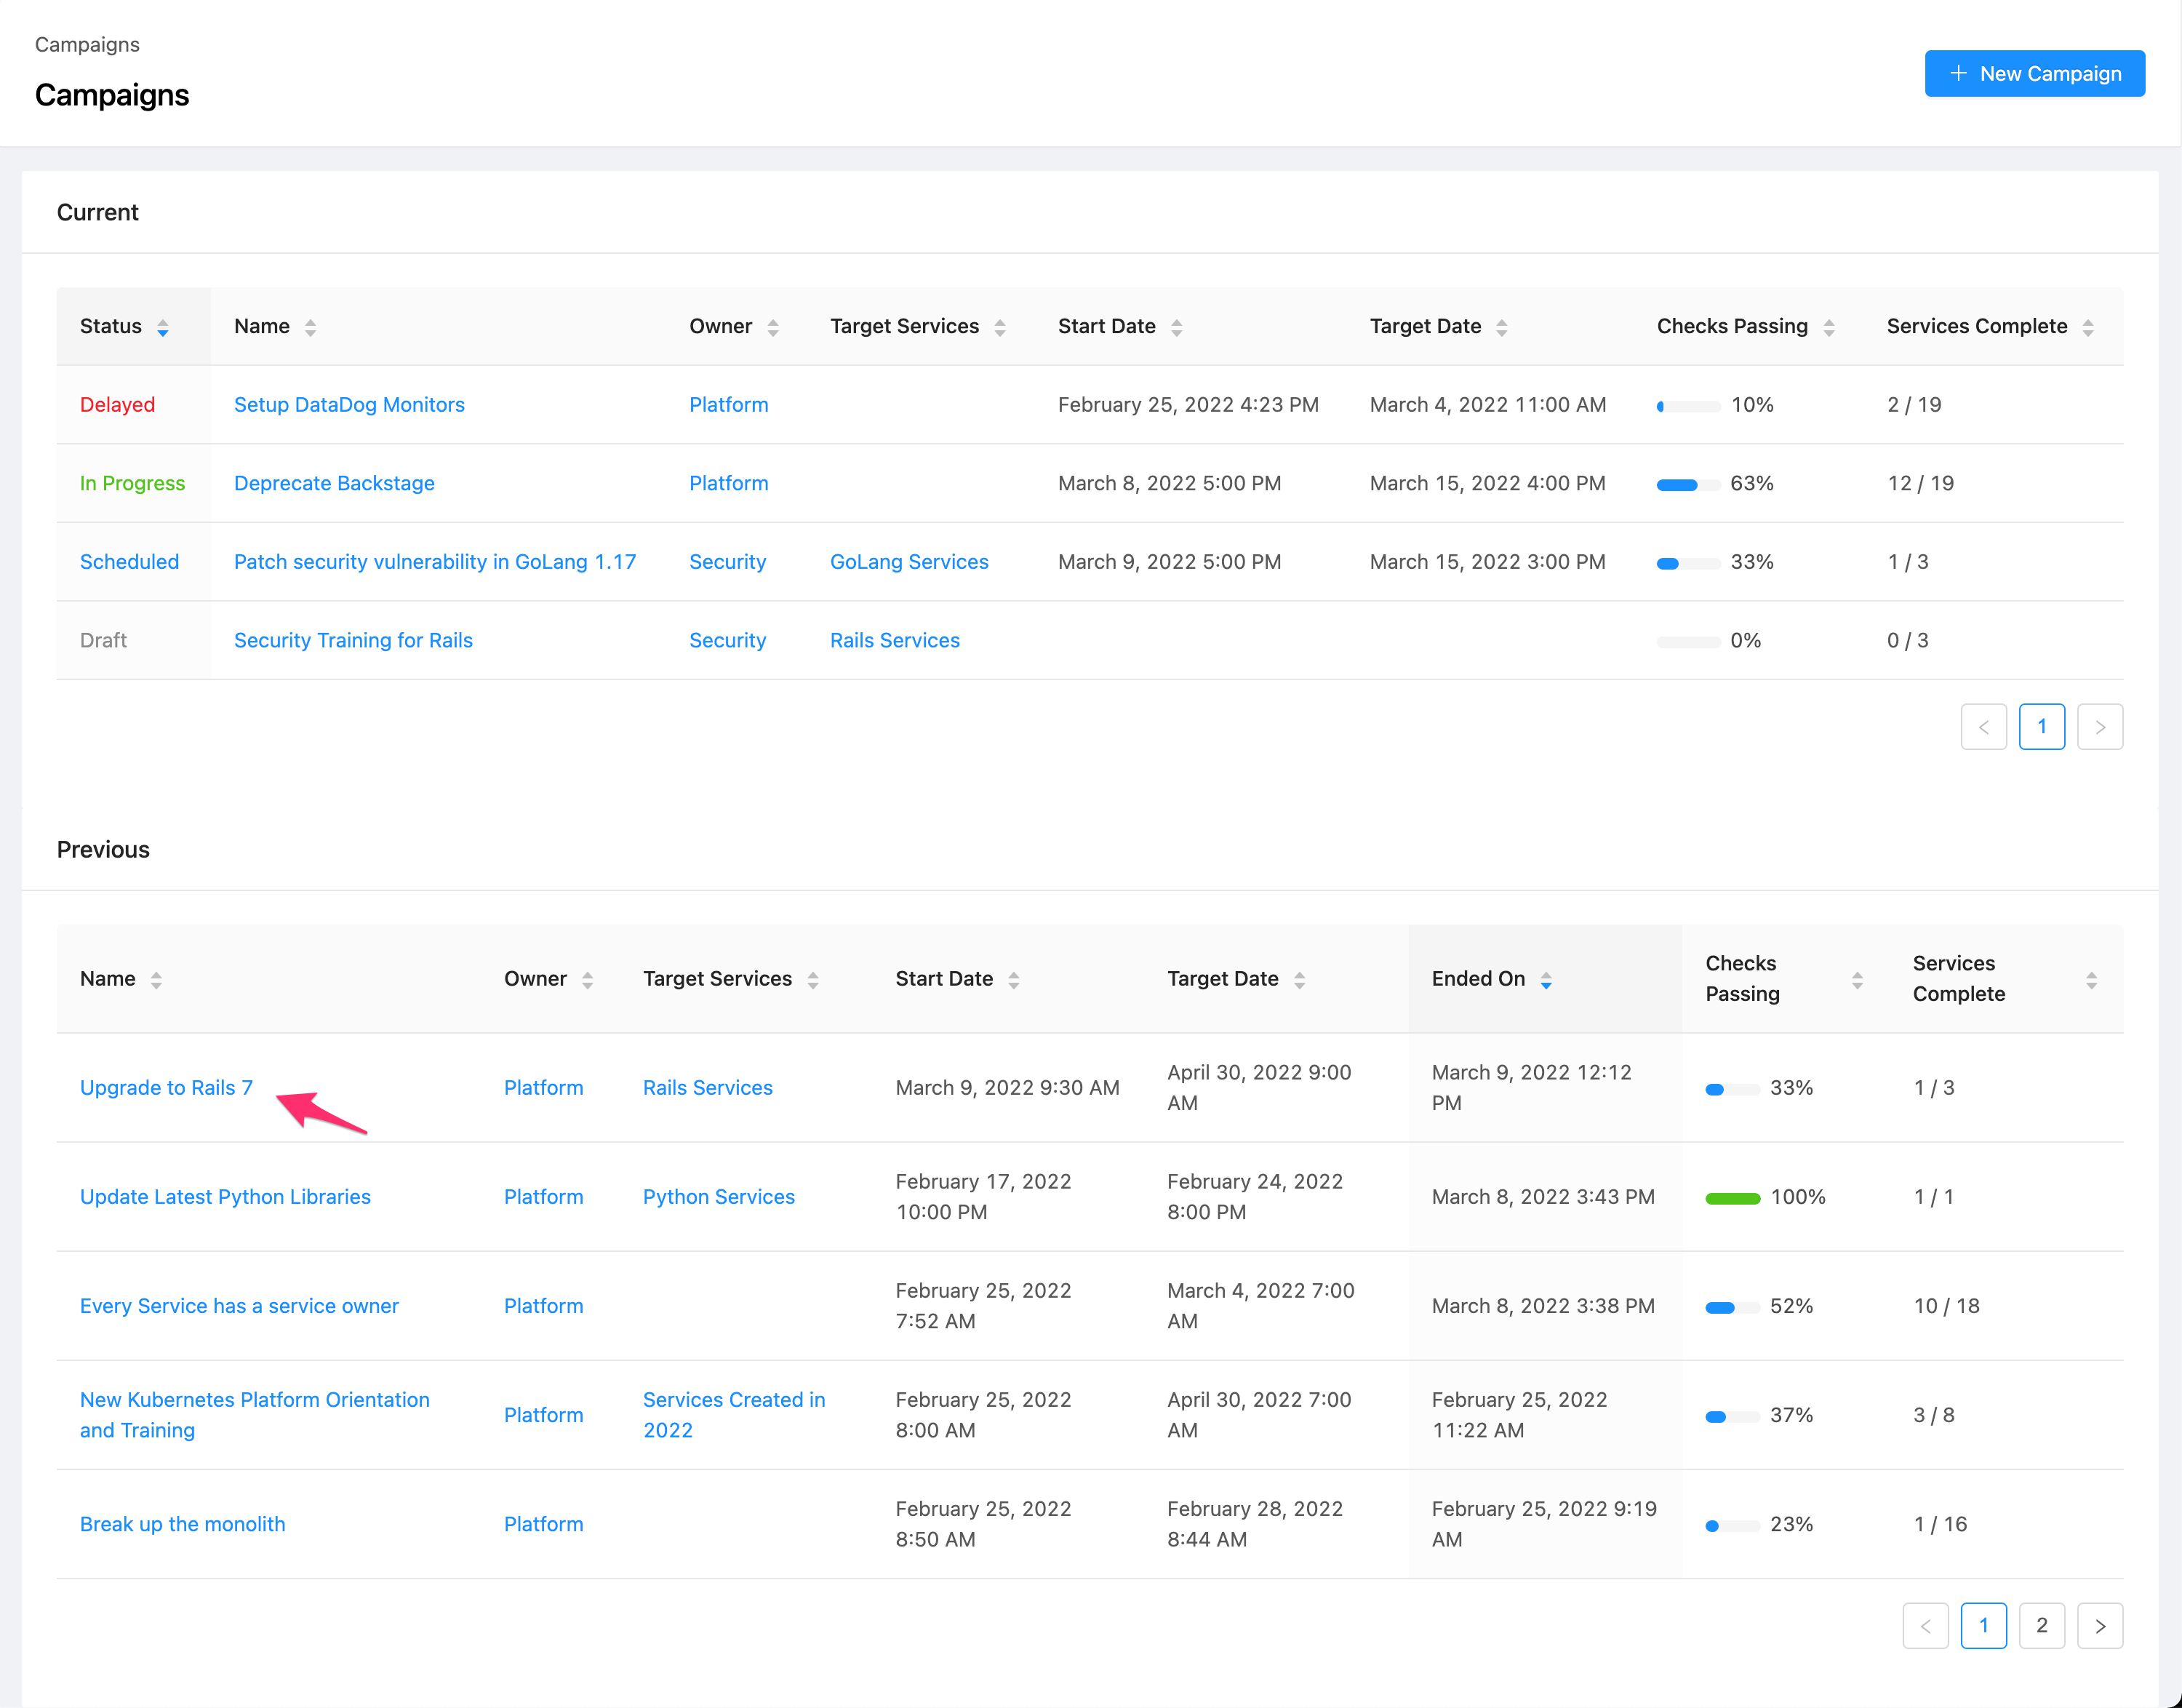Click Platform owner of Upgrade to Rails 7
This screenshot has width=2182, height=1708.
543,1088
